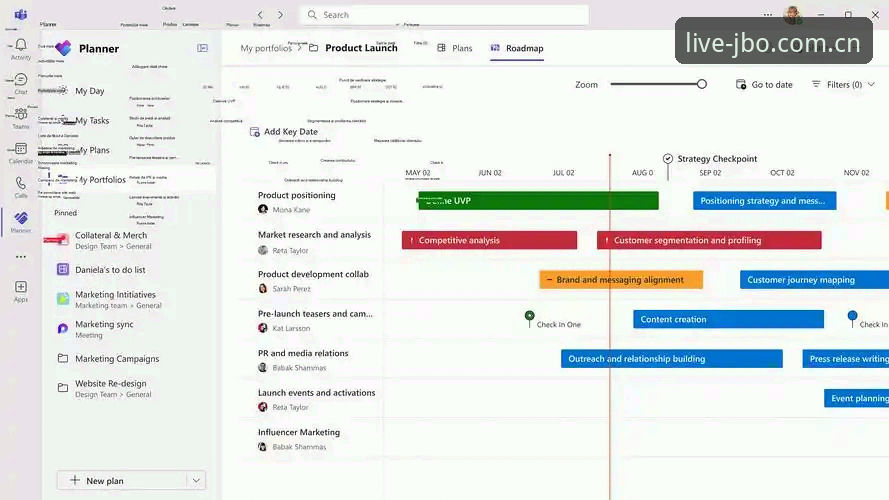The height and width of the screenshot is (500, 889).
Task: Open Customer segmentation and profiling bar
Action: click(x=709, y=240)
